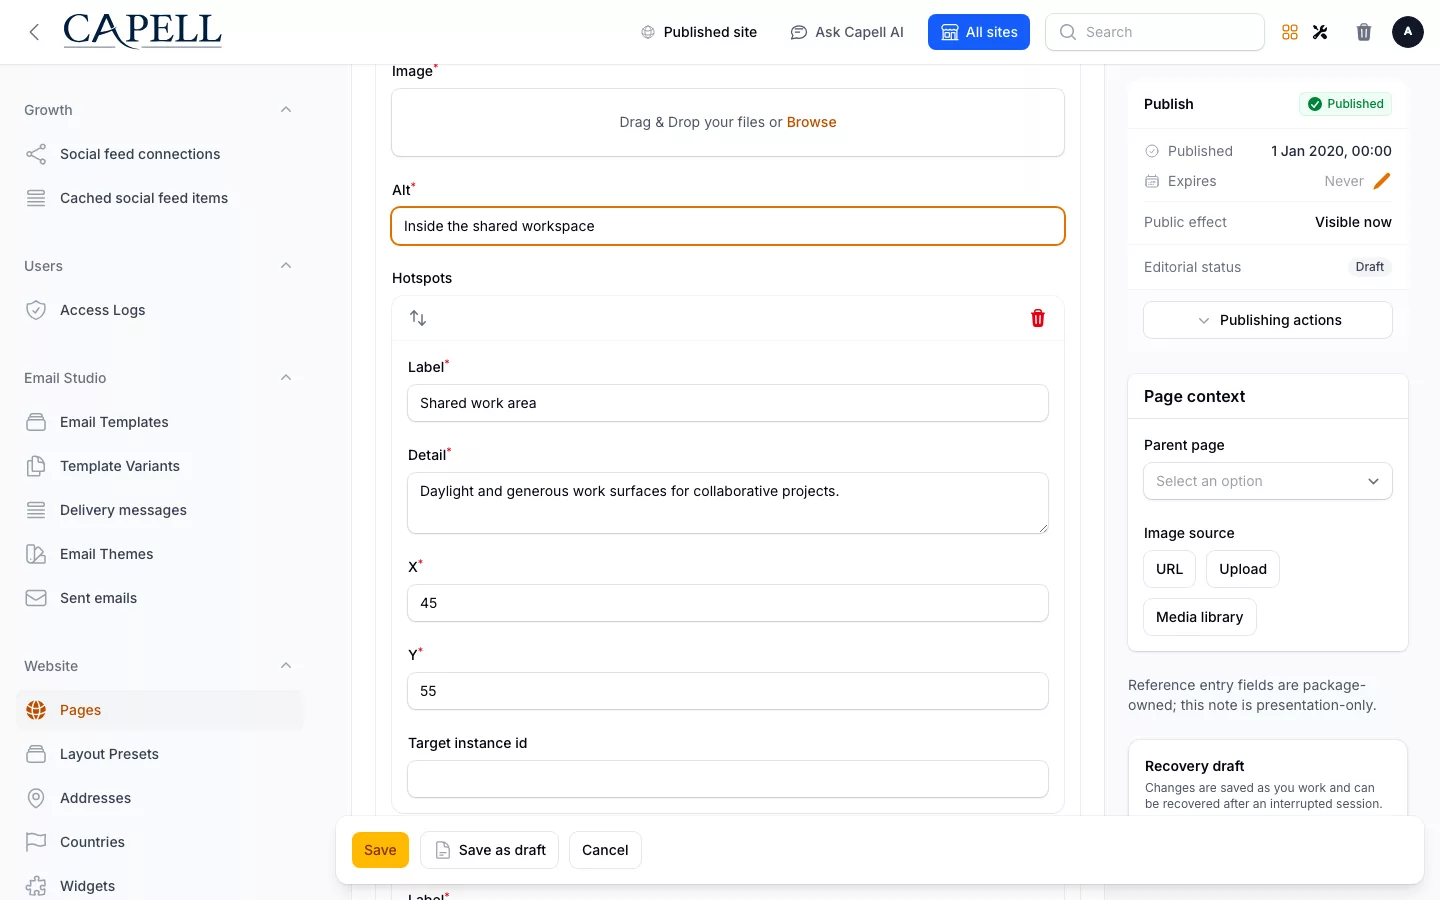Image resolution: width=1440 pixels, height=900 pixels.
Task: Open Social feed connections
Action: pos(160,154)
